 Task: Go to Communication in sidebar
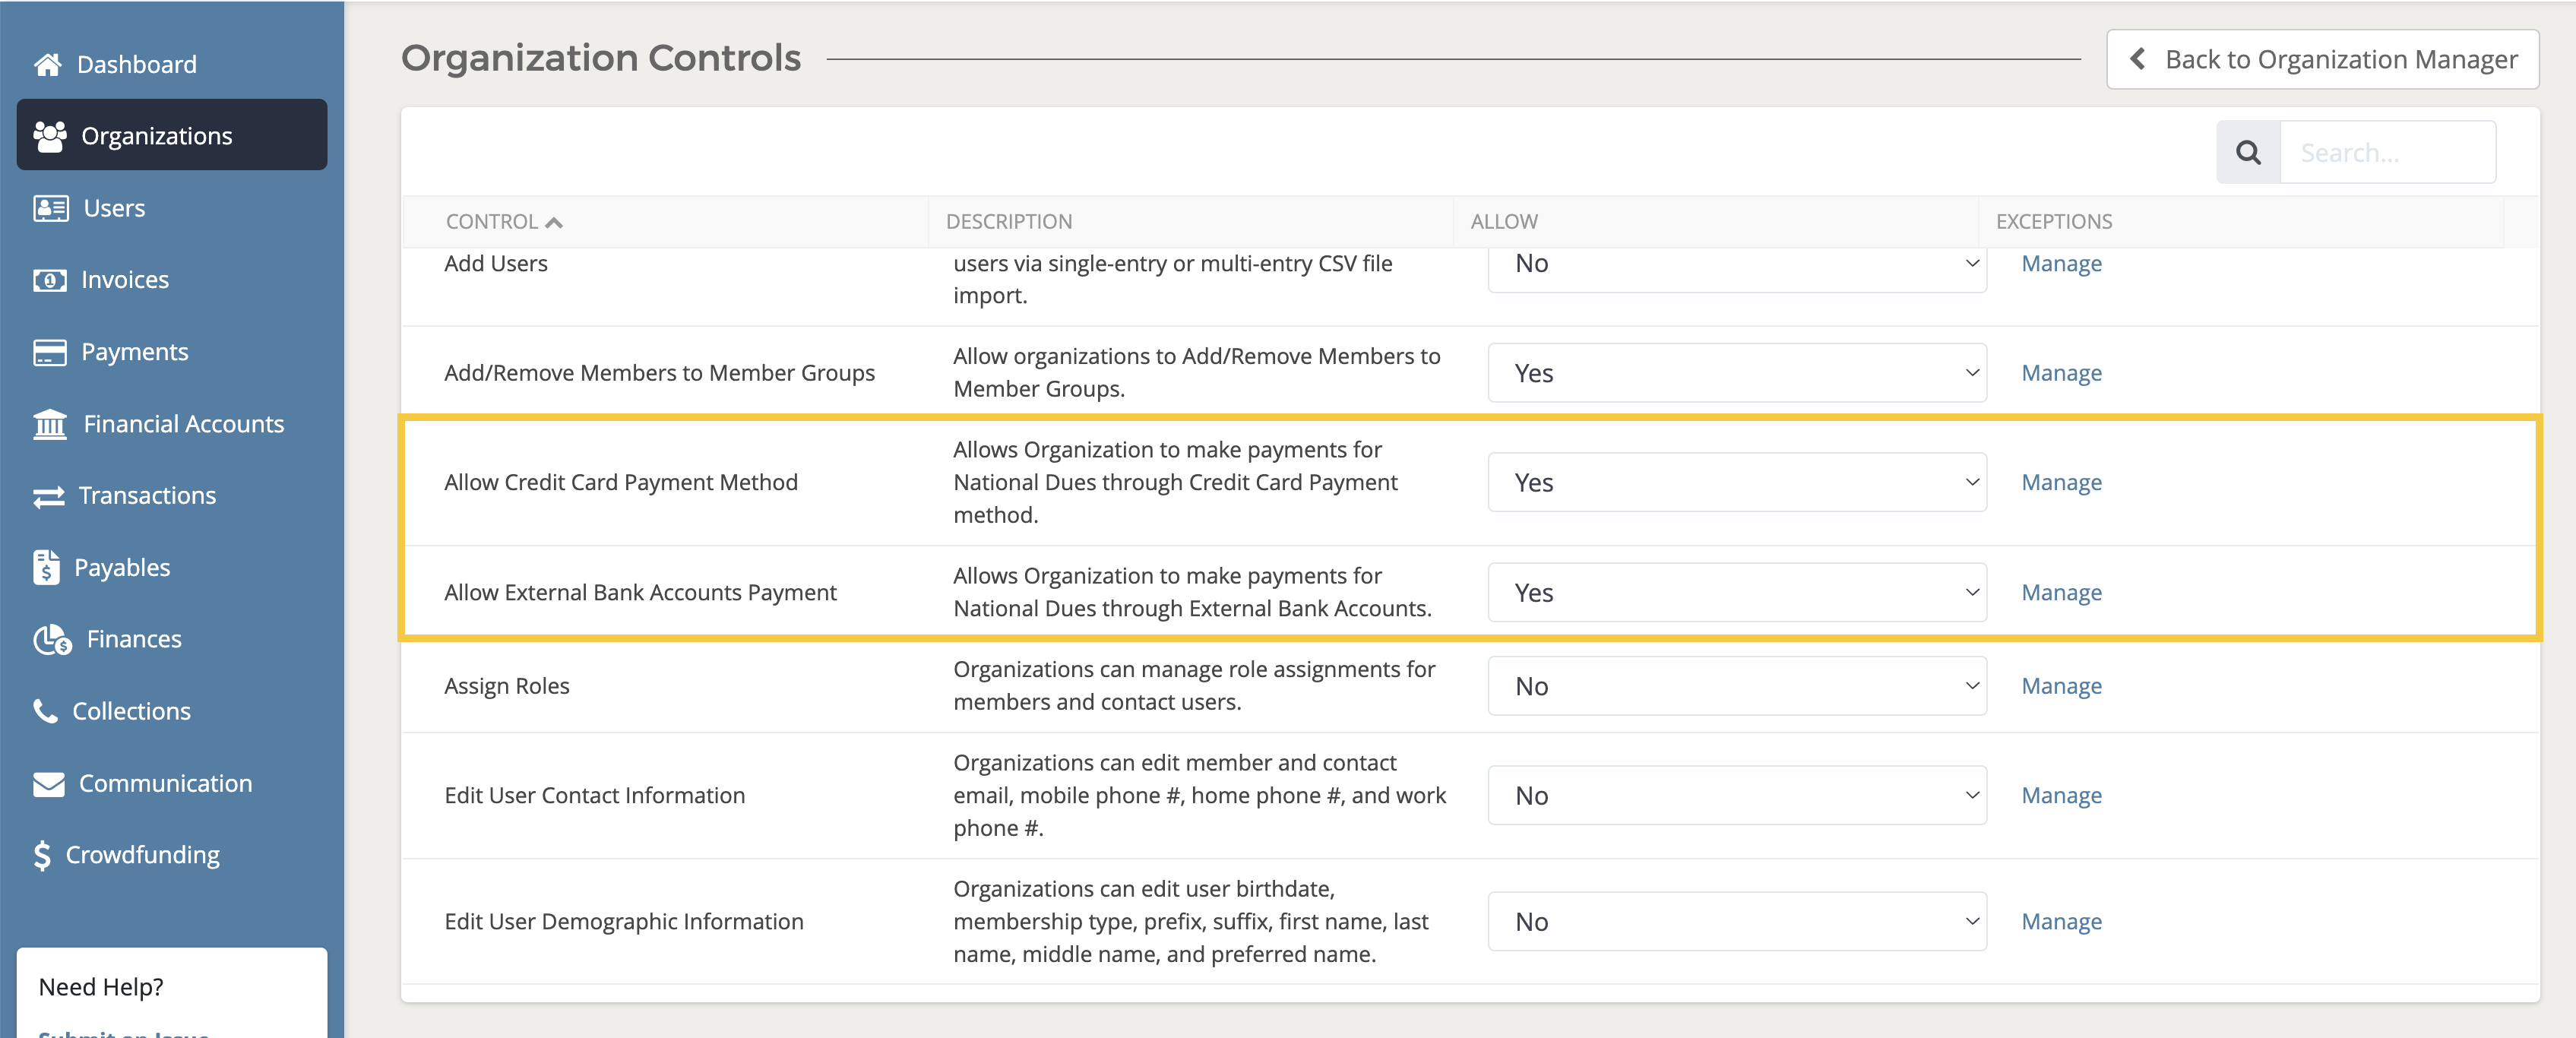pos(165,783)
